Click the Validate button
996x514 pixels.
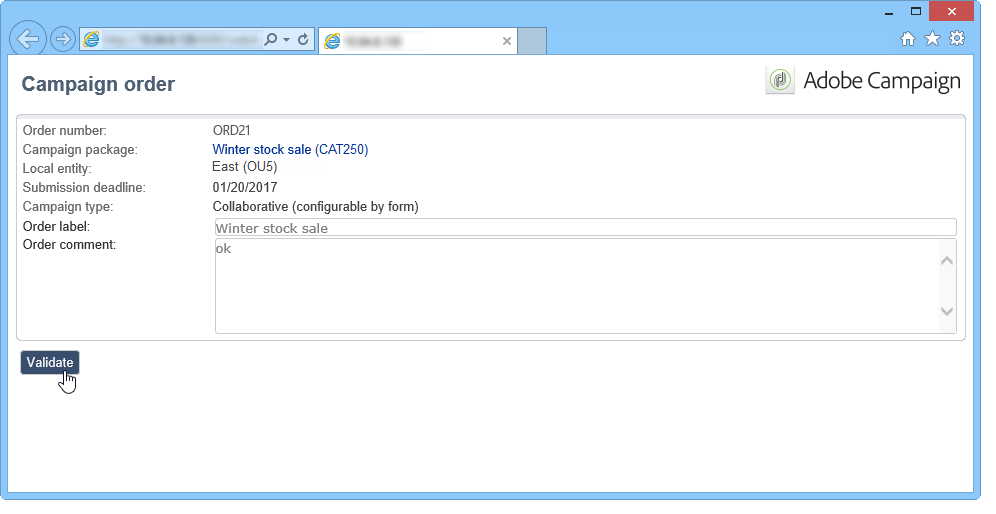click(x=50, y=362)
